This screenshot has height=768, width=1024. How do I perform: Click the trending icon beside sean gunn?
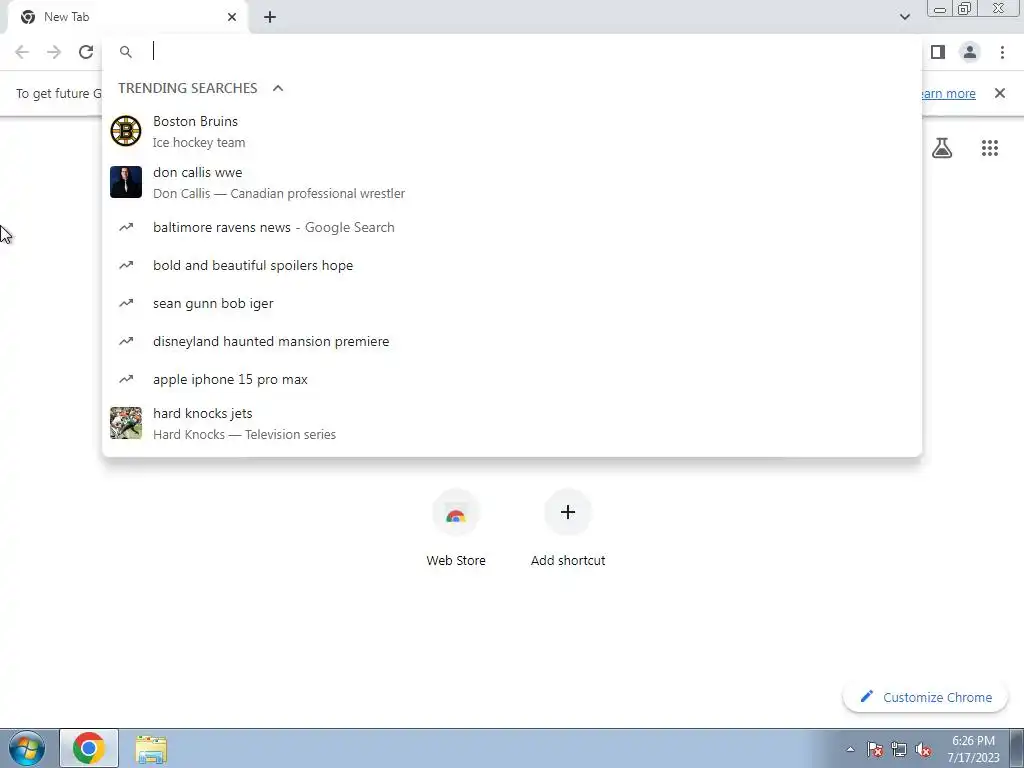coord(126,303)
